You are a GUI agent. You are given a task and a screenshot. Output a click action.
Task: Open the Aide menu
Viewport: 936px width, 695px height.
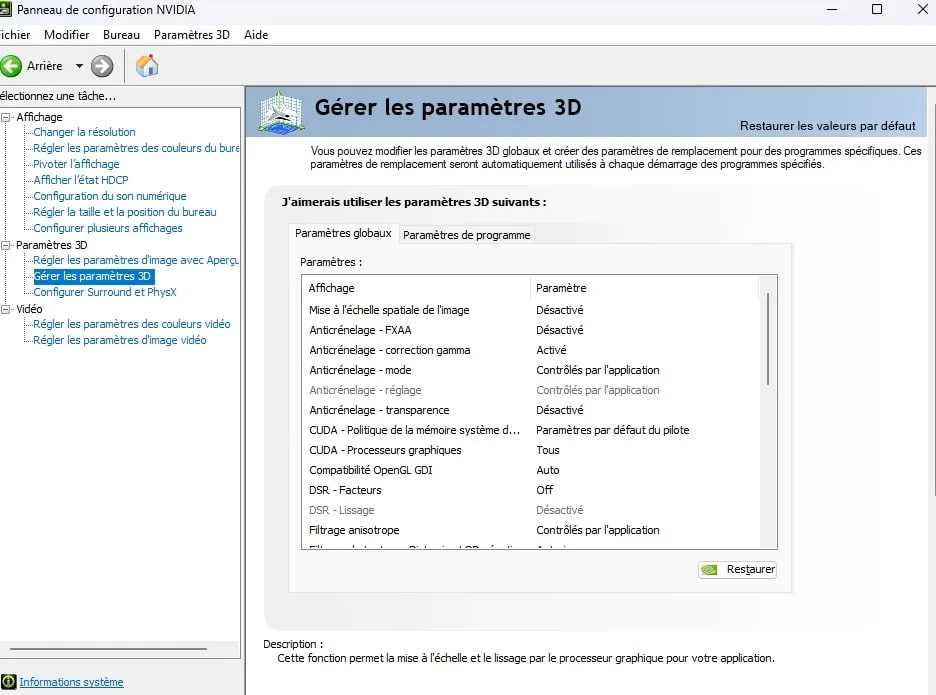pyautogui.click(x=256, y=35)
